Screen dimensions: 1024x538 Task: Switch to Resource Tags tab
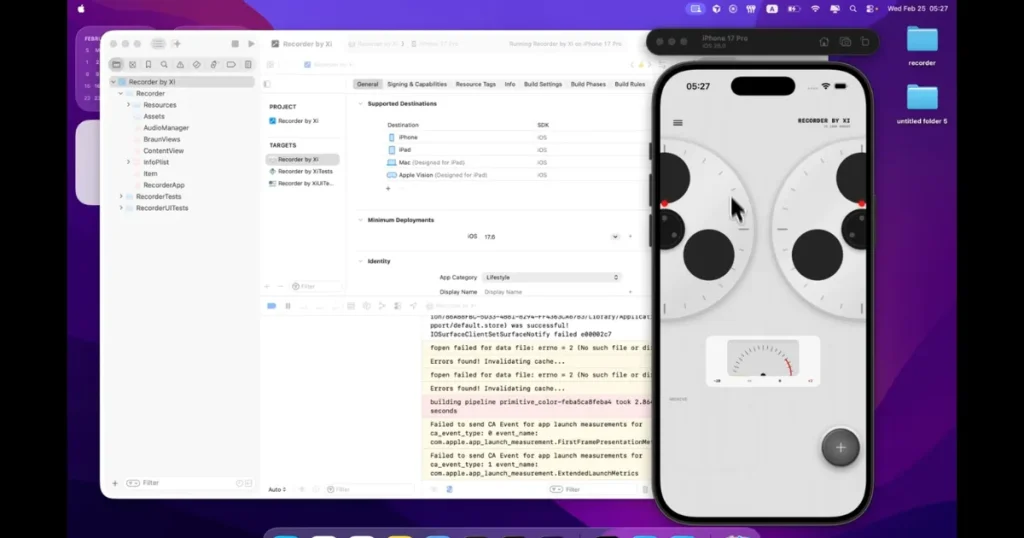point(475,84)
